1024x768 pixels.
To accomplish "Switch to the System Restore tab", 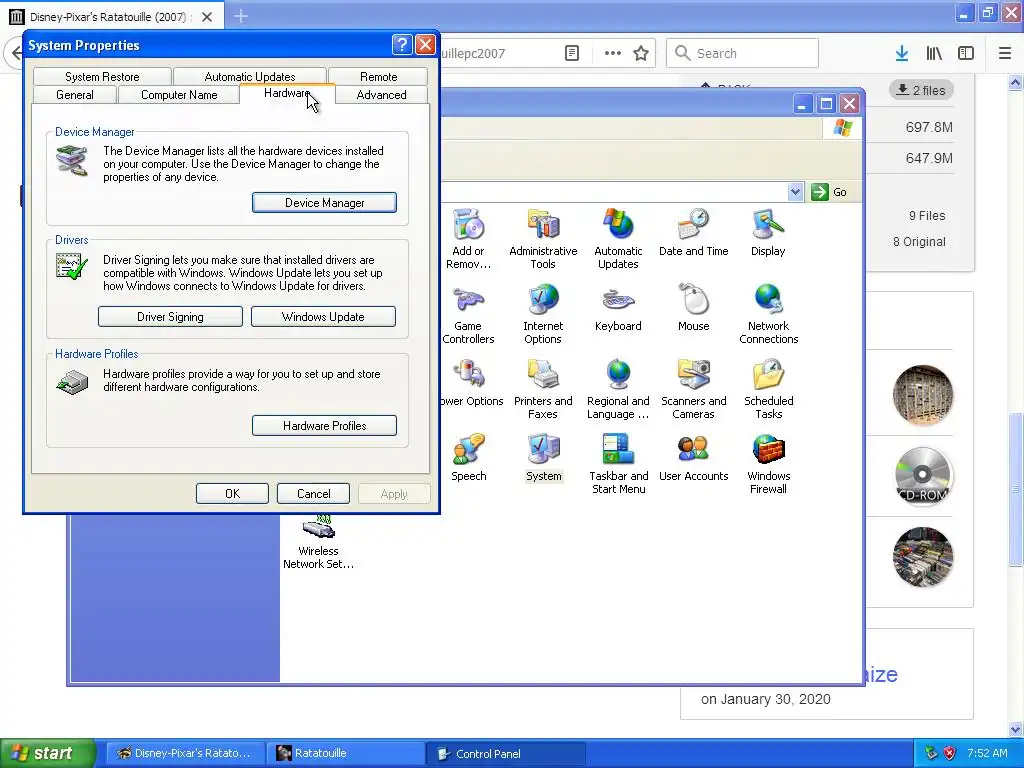I will [x=102, y=76].
